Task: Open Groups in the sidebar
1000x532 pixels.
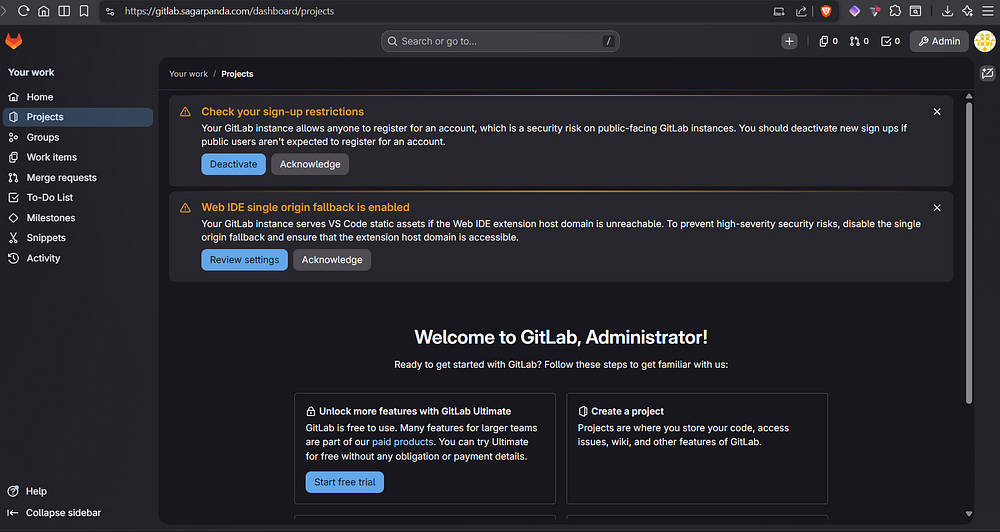Action: (43, 137)
